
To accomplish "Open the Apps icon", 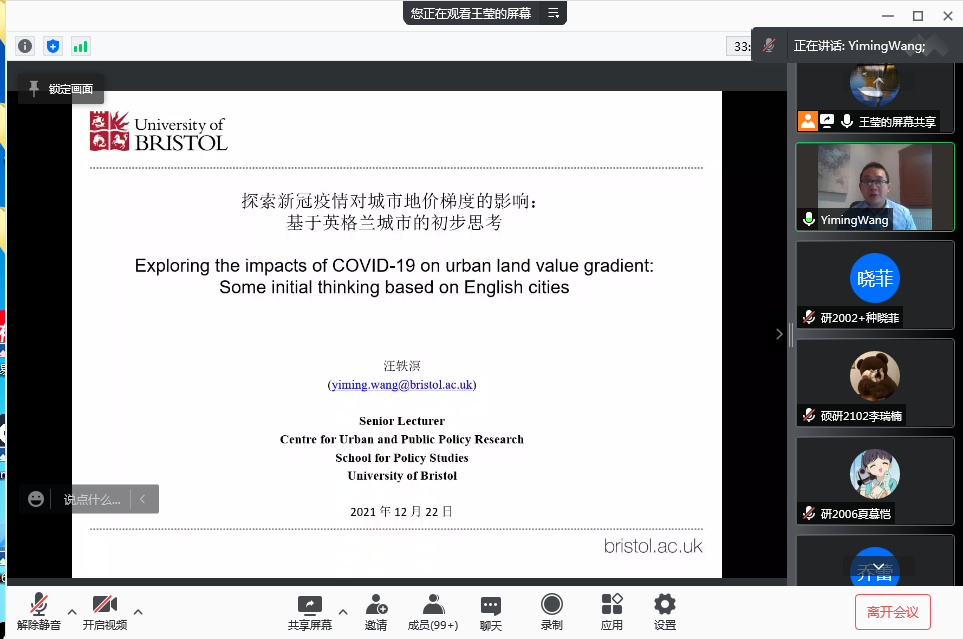I will pyautogui.click(x=611, y=611).
